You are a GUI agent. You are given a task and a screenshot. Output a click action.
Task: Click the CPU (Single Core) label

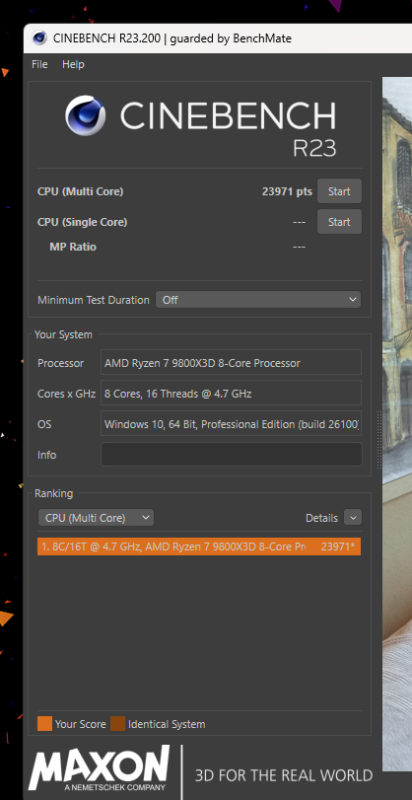click(x=82, y=222)
